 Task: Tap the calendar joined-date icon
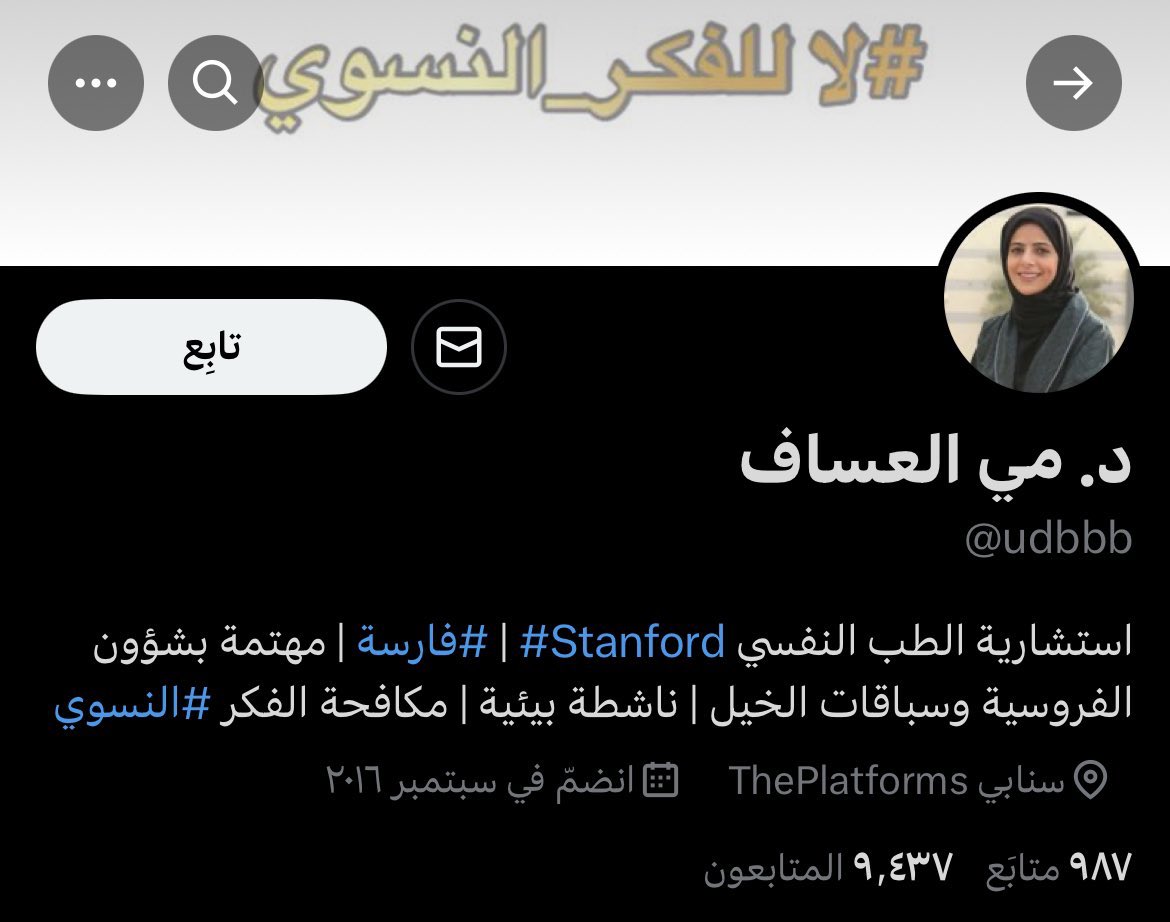[660, 780]
